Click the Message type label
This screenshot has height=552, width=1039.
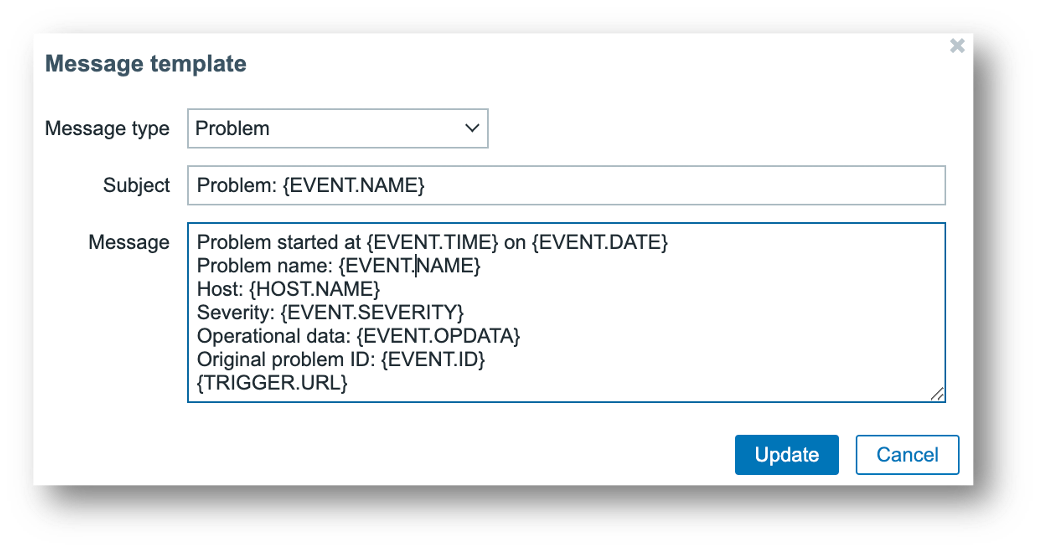click(107, 129)
